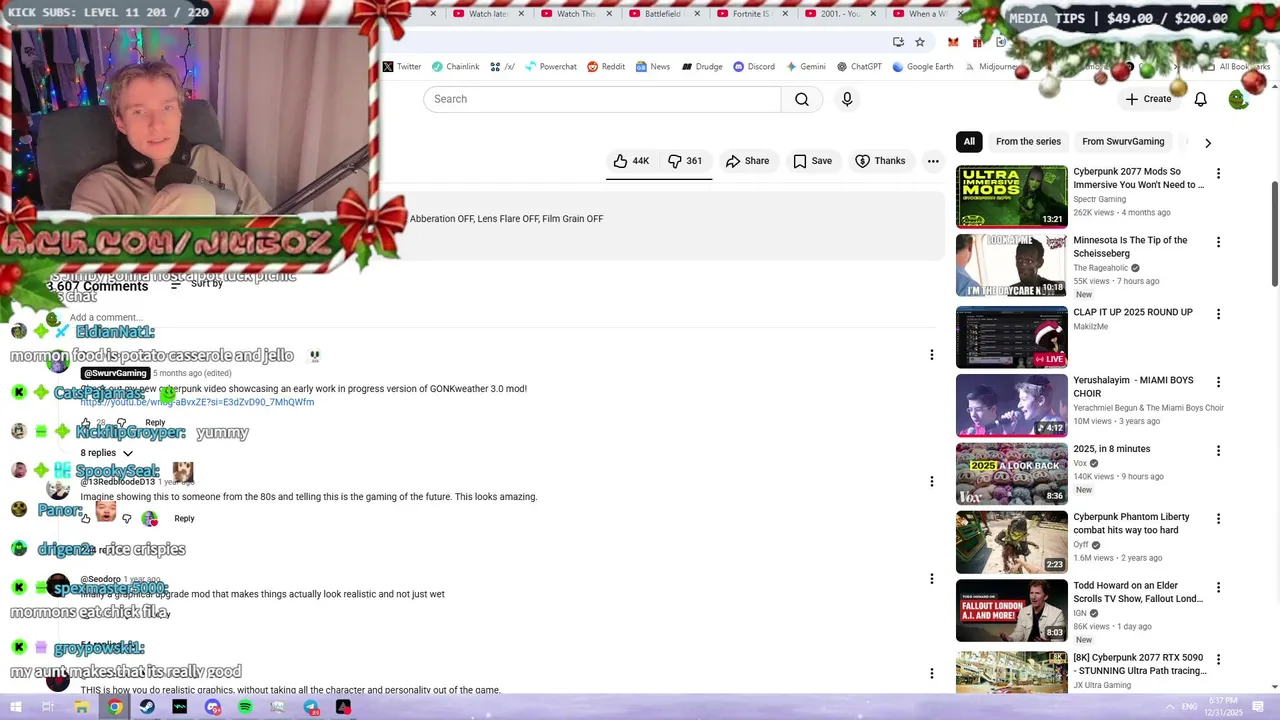Open the MetaMask fox extension icon
Image resolution: width=1280 pixels, height=720 pixels.
[953, 42]
